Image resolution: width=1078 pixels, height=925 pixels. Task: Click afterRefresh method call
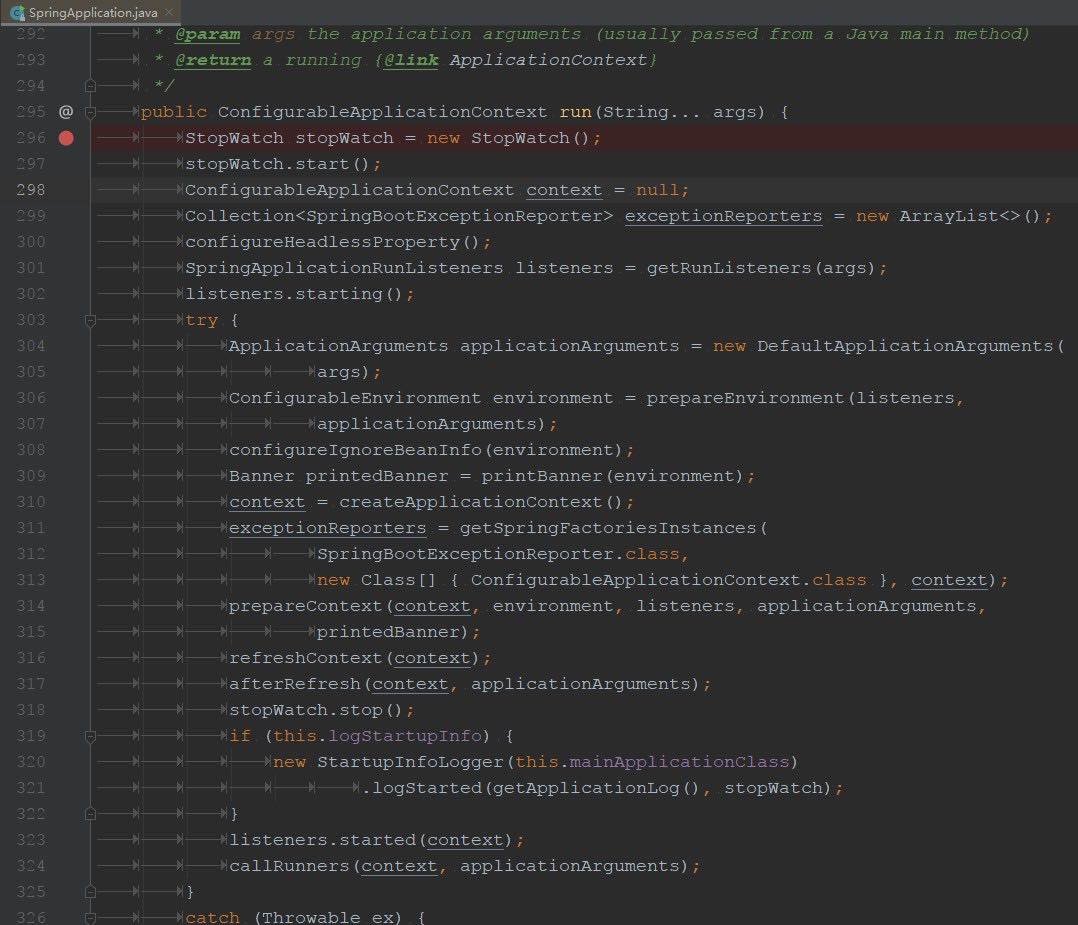[294, 684]
